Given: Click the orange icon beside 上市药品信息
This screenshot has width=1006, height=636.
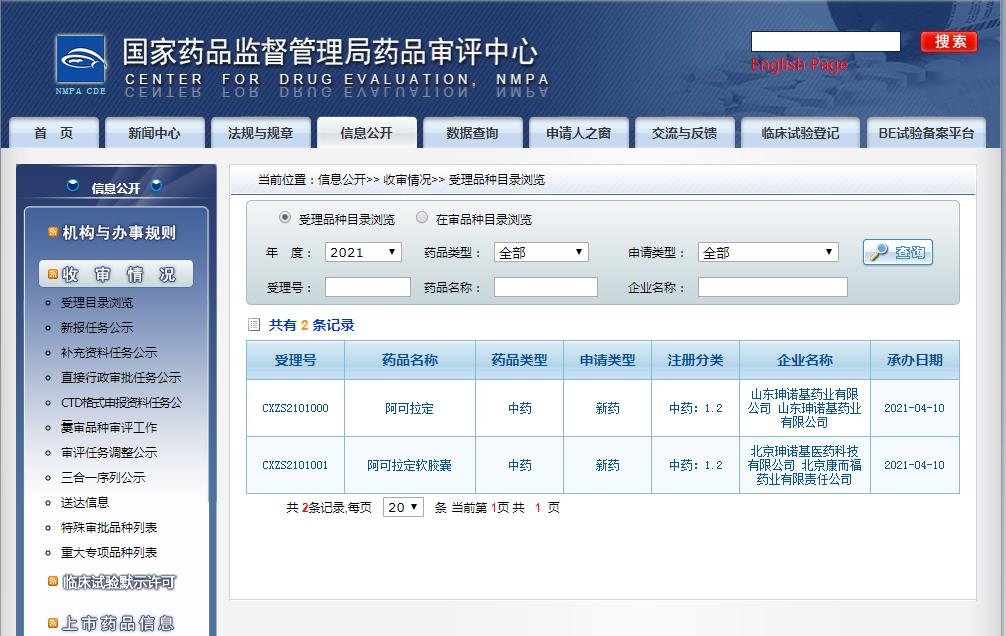Looking at the screenshot, I should (53, 623).
